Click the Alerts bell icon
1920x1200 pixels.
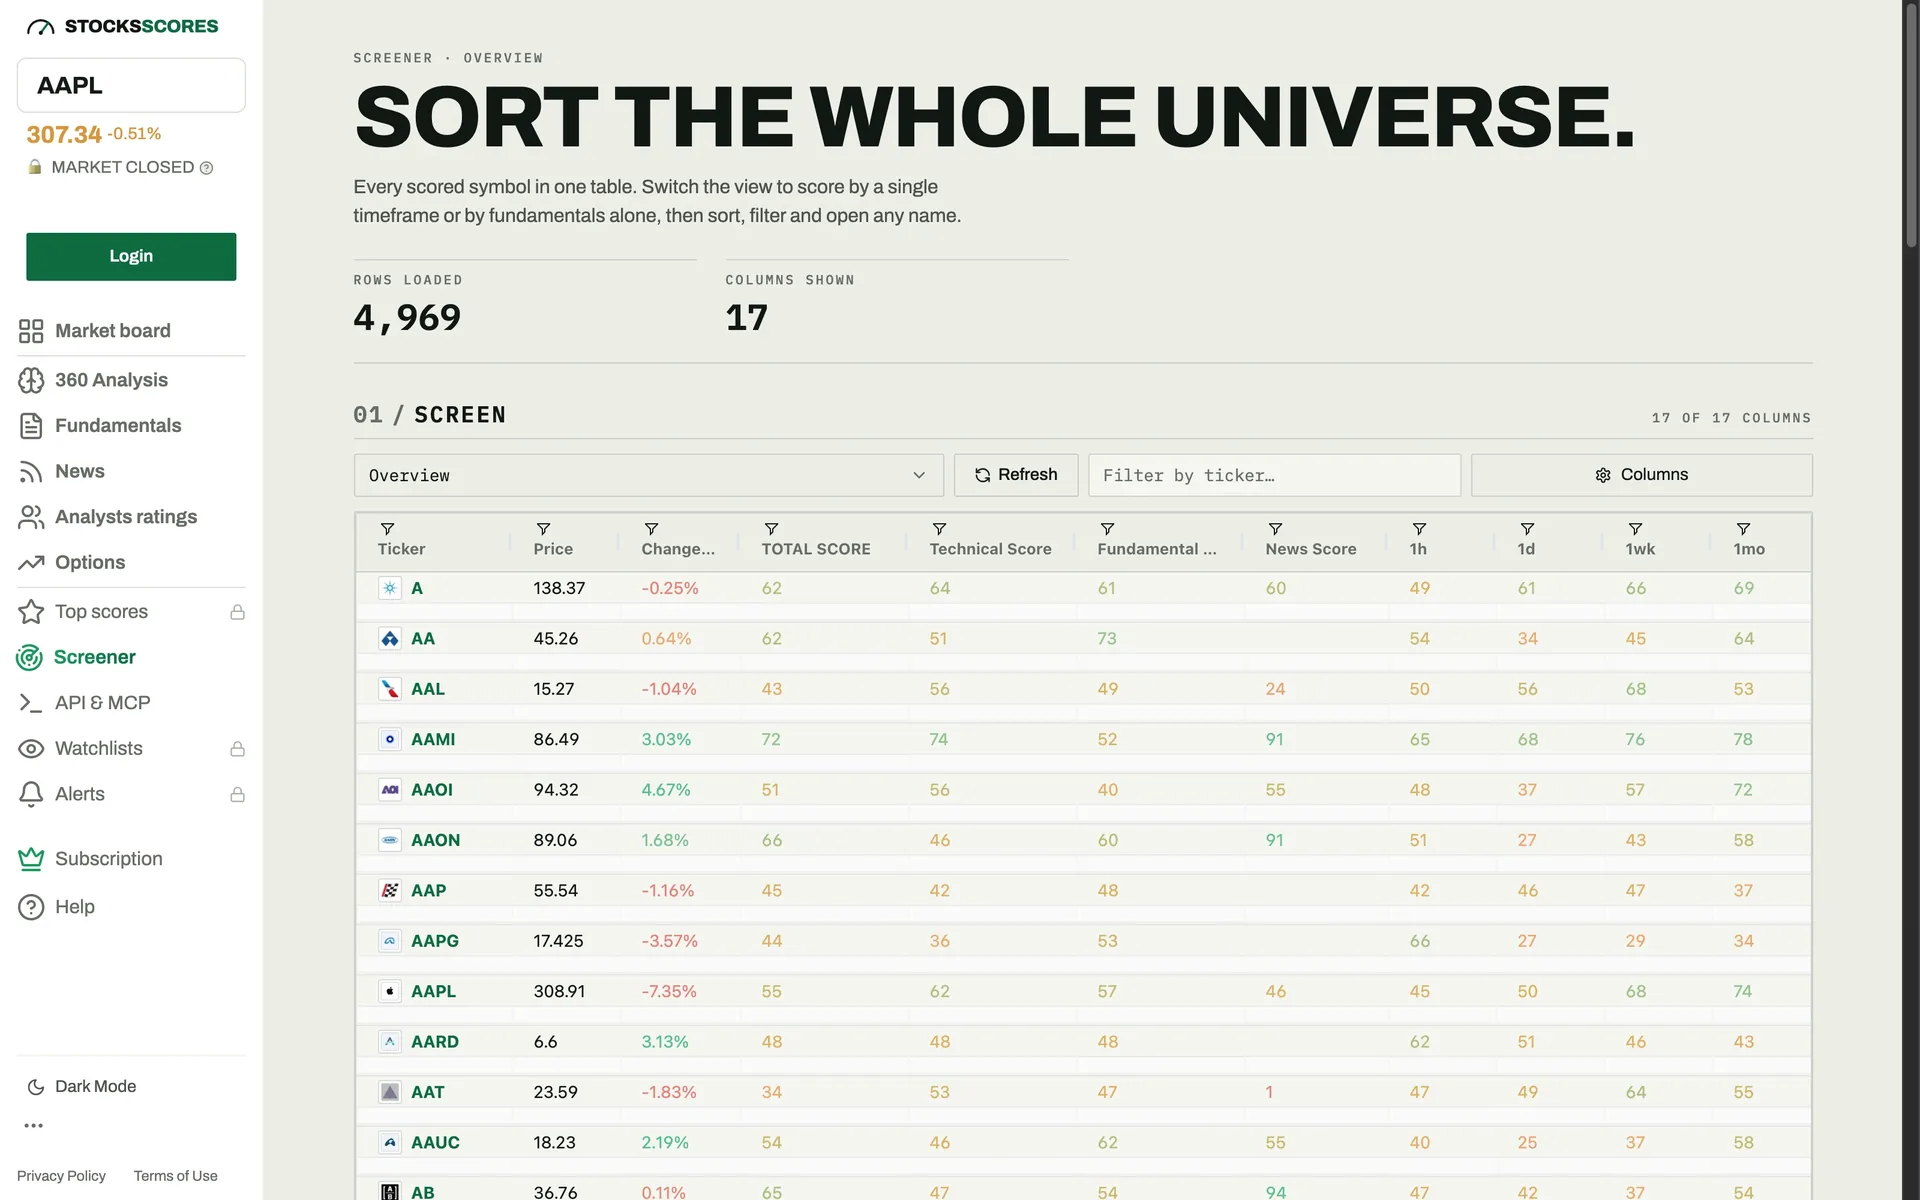click(x=31, y=794)
